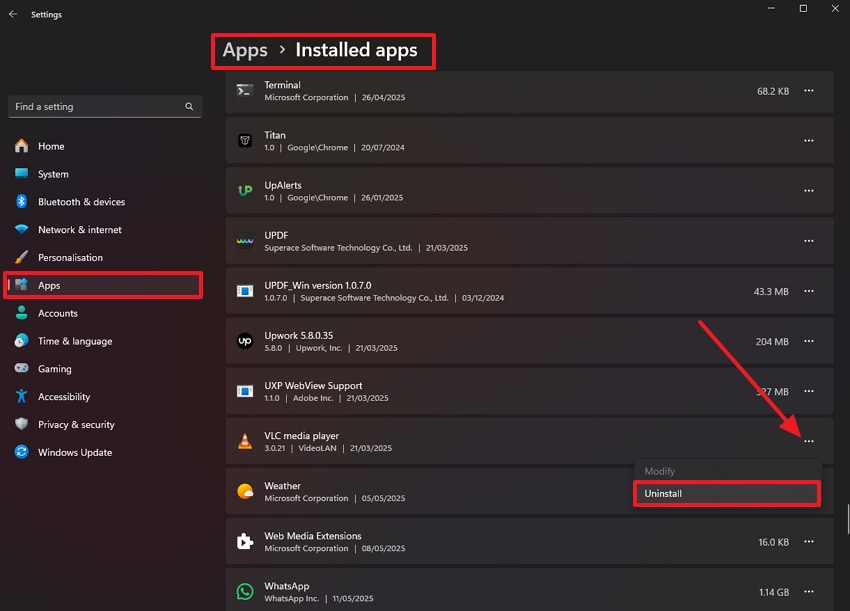
Task: Open more options for Terminal
Action: tap(809, 91)
